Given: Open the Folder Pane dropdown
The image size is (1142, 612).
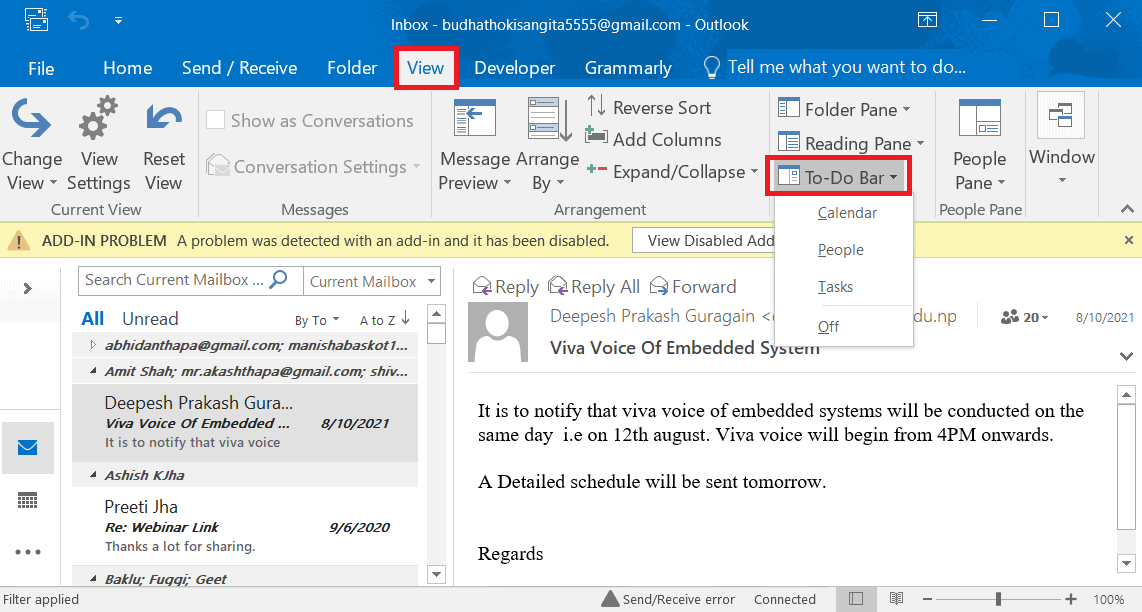Looking at the screenshot, I should (844, 109).
